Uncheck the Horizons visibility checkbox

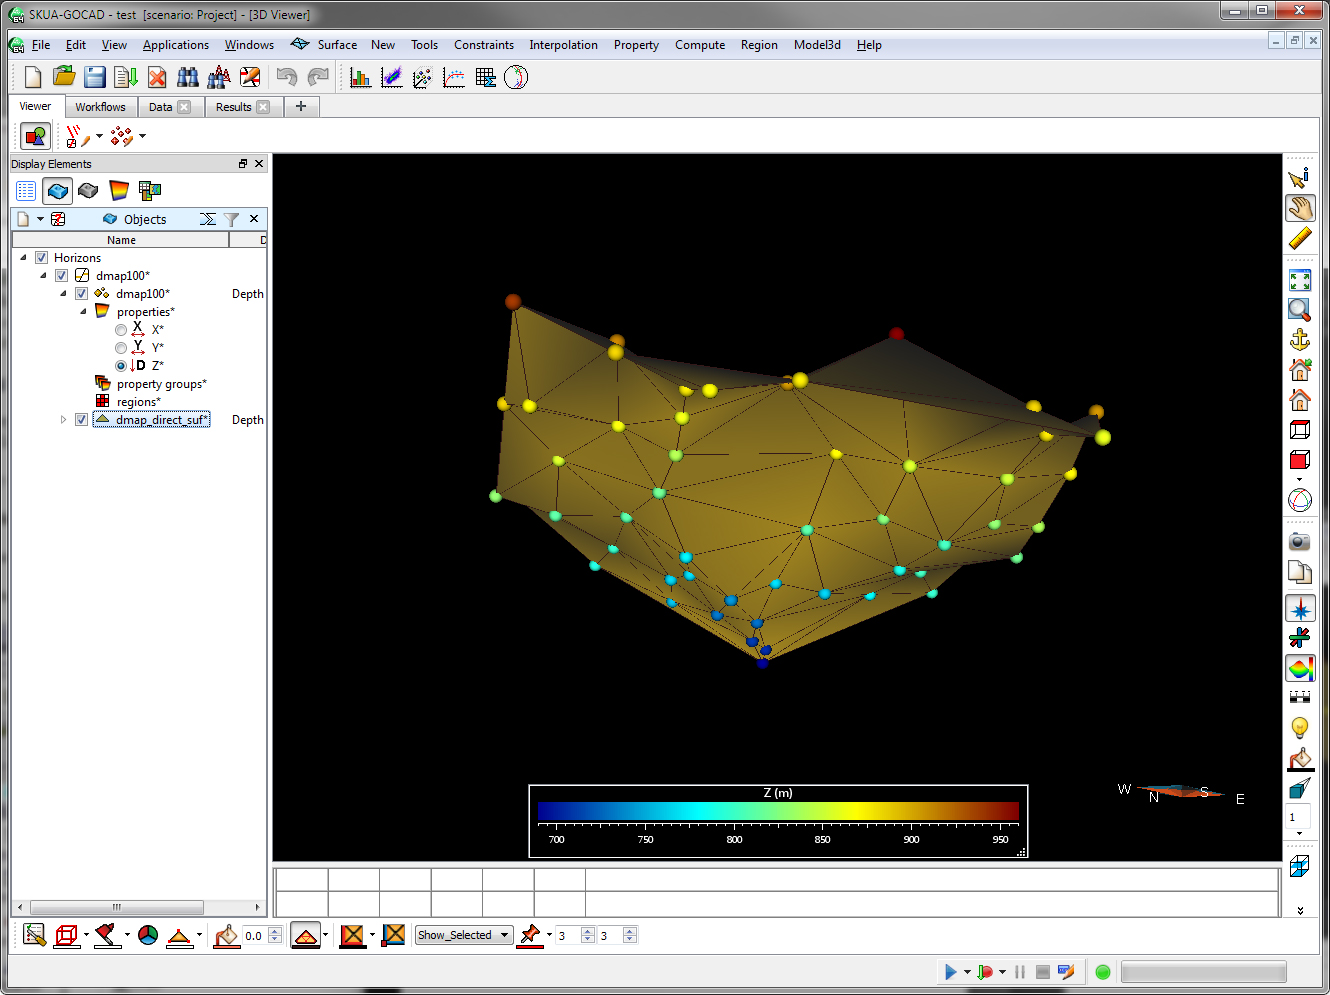[x=41, y=257]
